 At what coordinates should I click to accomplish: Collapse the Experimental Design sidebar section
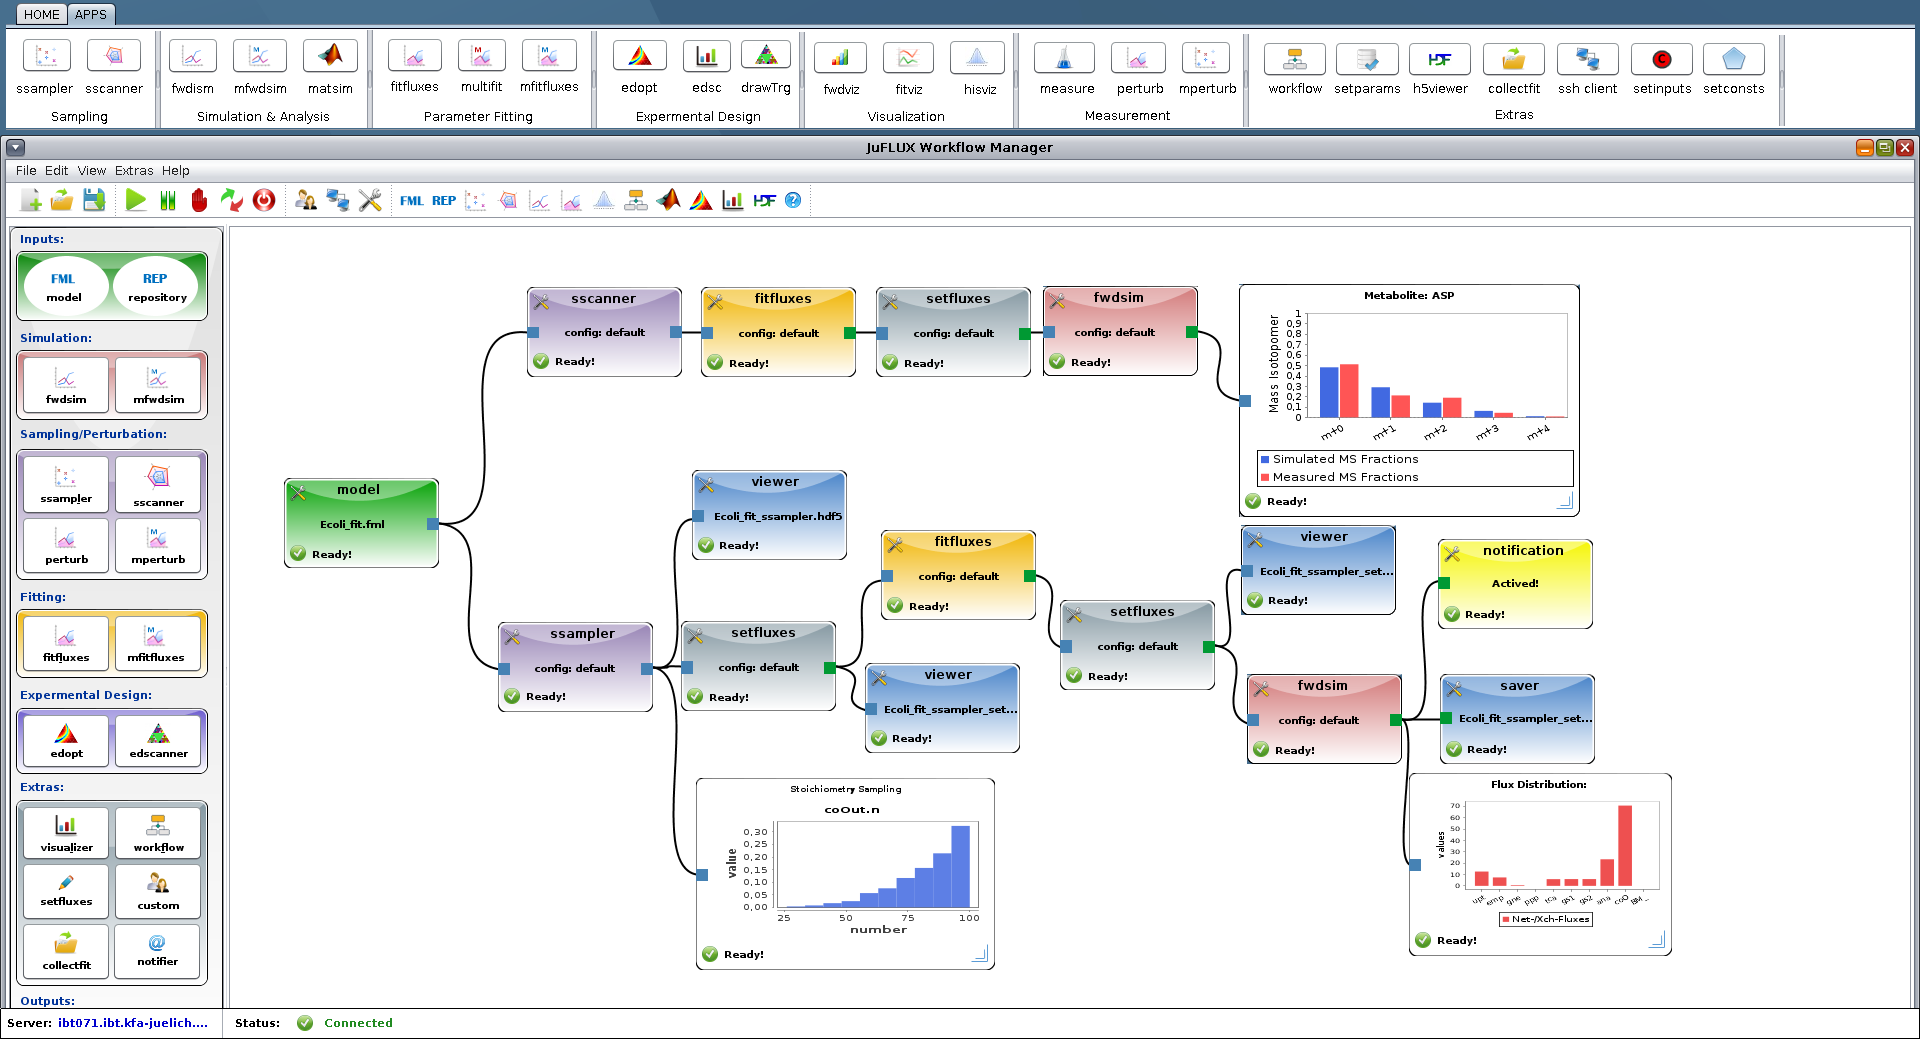(86, 694)
